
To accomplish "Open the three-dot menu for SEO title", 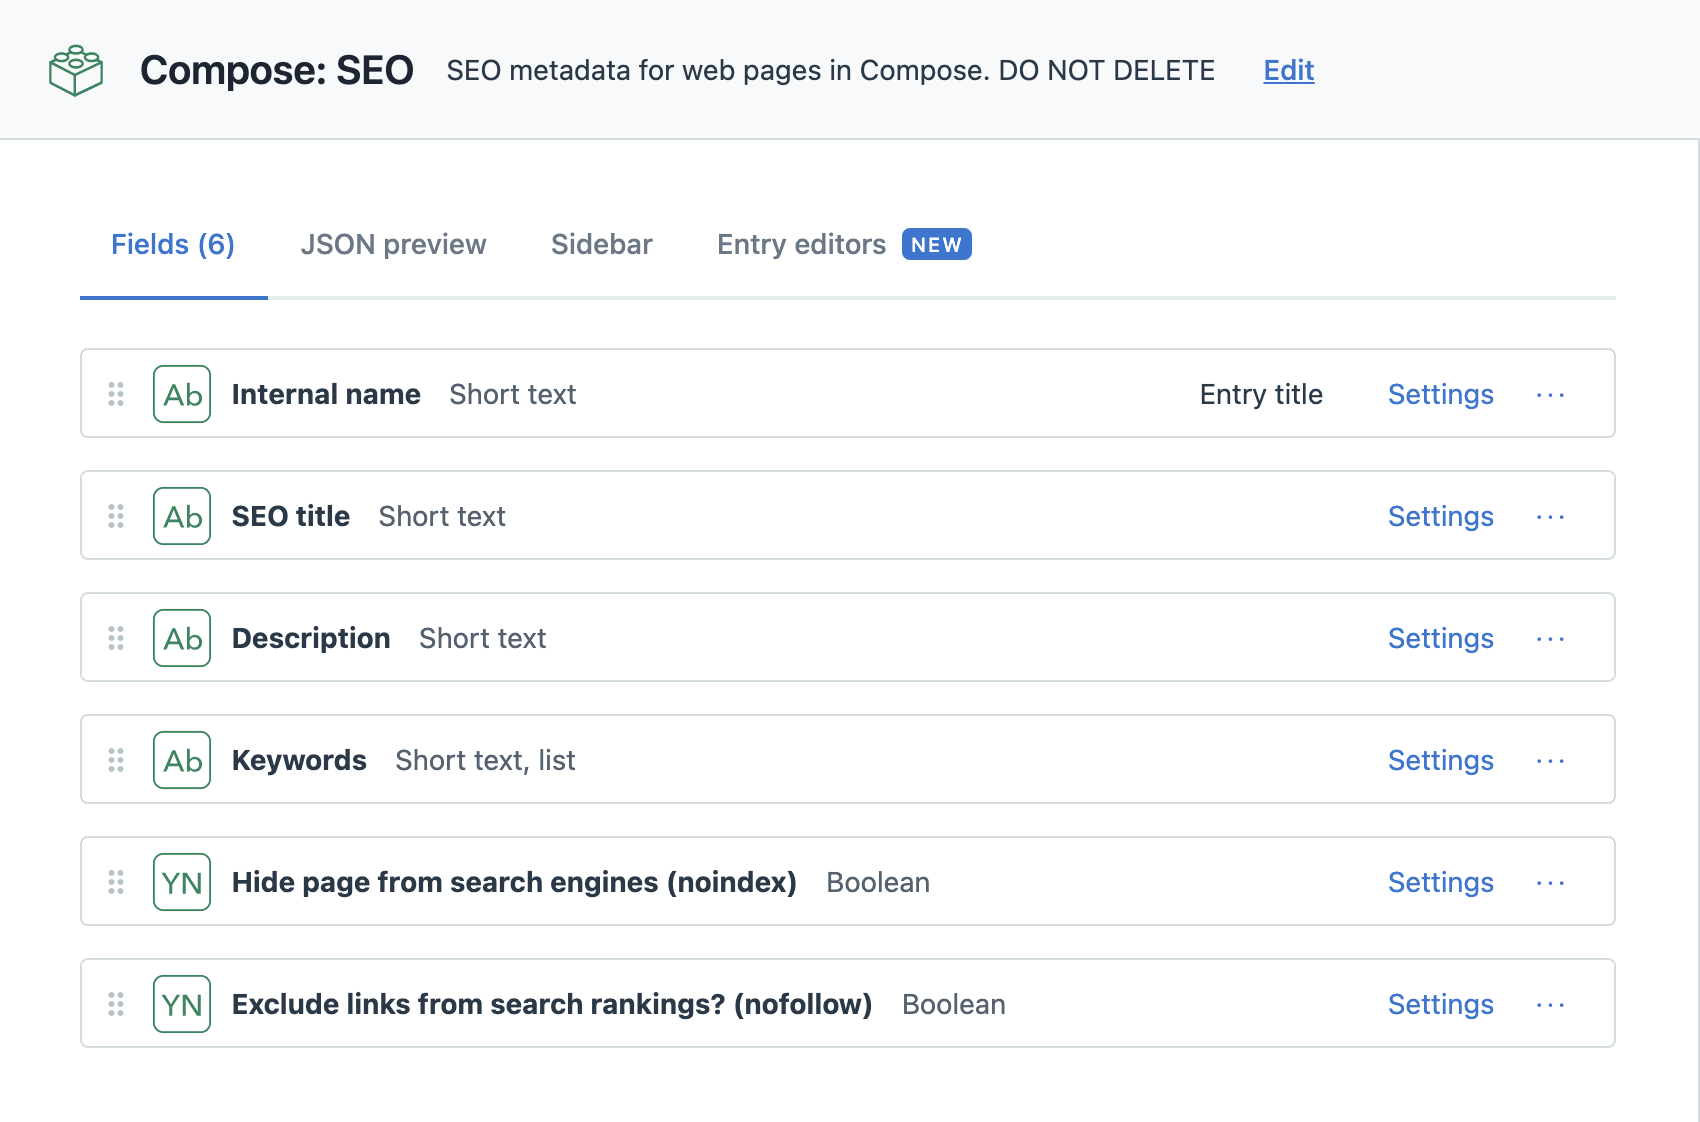I will pyautogui.click(x=1550, y=517).
